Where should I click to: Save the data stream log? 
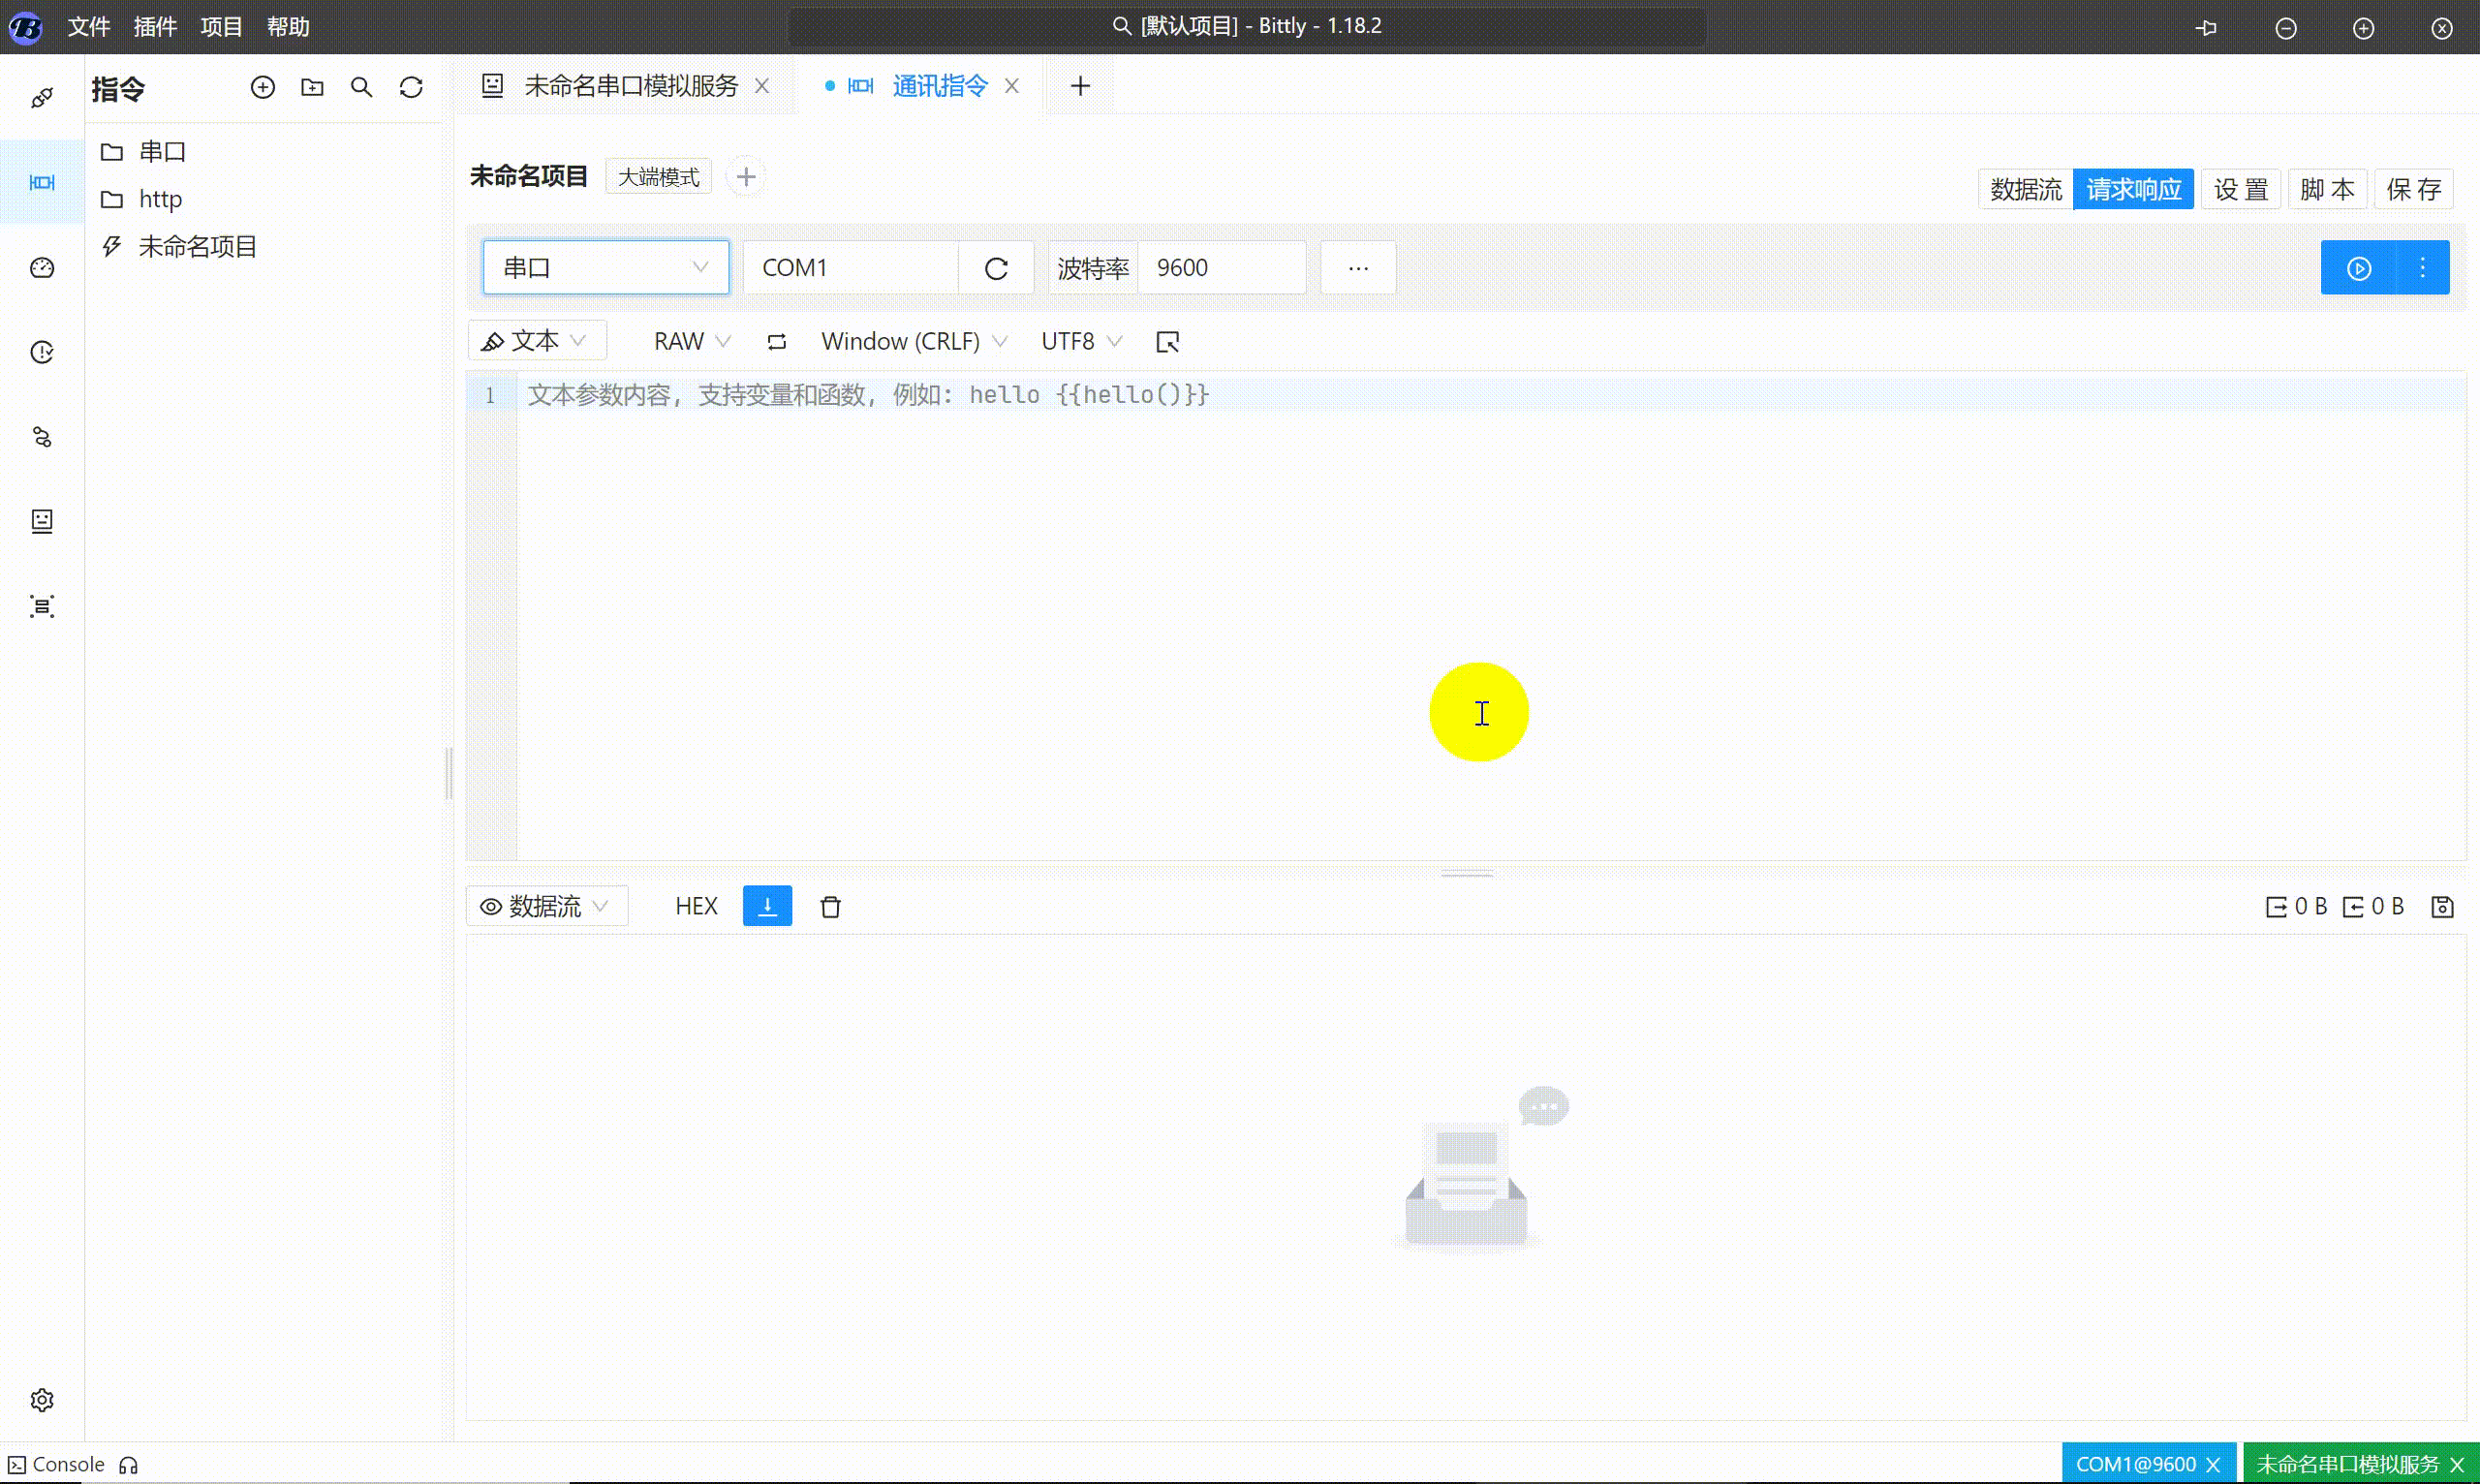[x=2444, y=906]
